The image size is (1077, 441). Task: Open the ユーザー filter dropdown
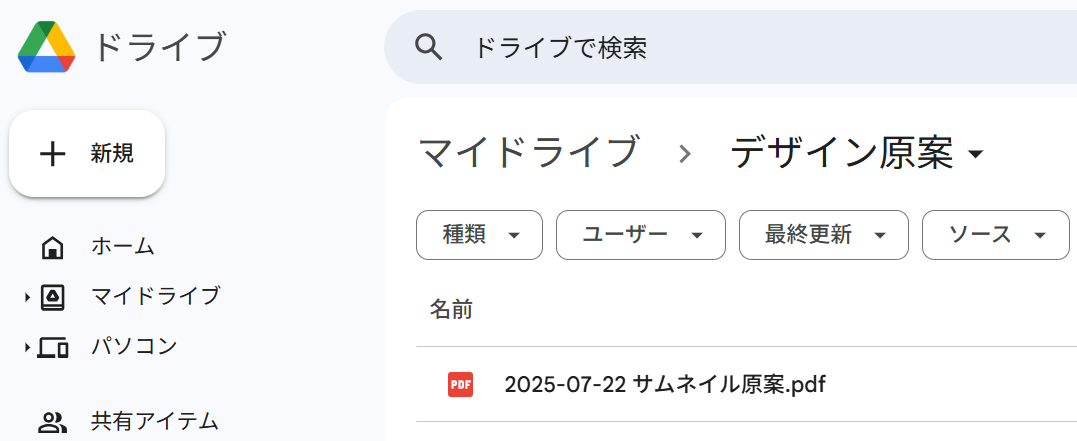[640, 235]
